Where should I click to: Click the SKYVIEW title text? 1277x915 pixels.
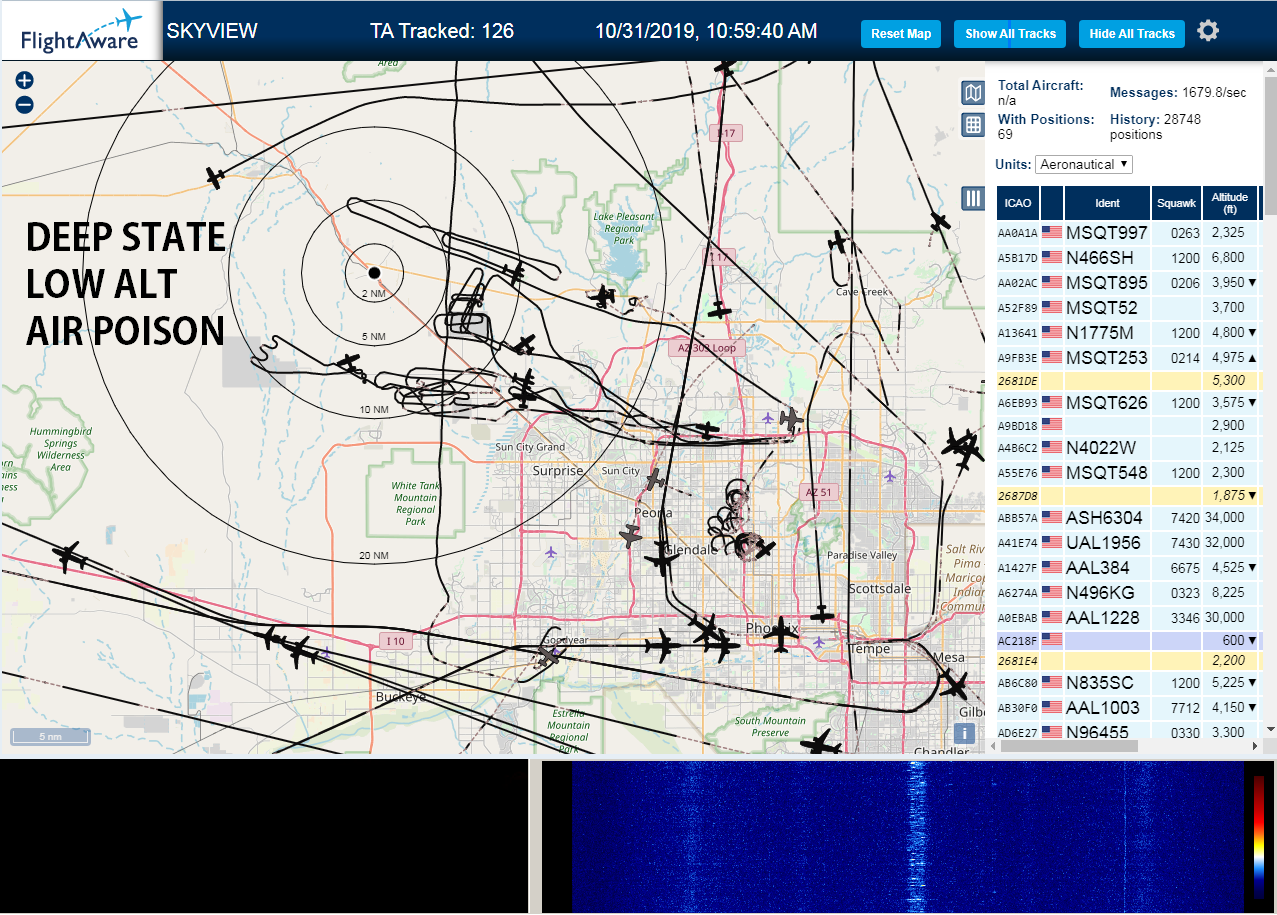tap(212, 31)
